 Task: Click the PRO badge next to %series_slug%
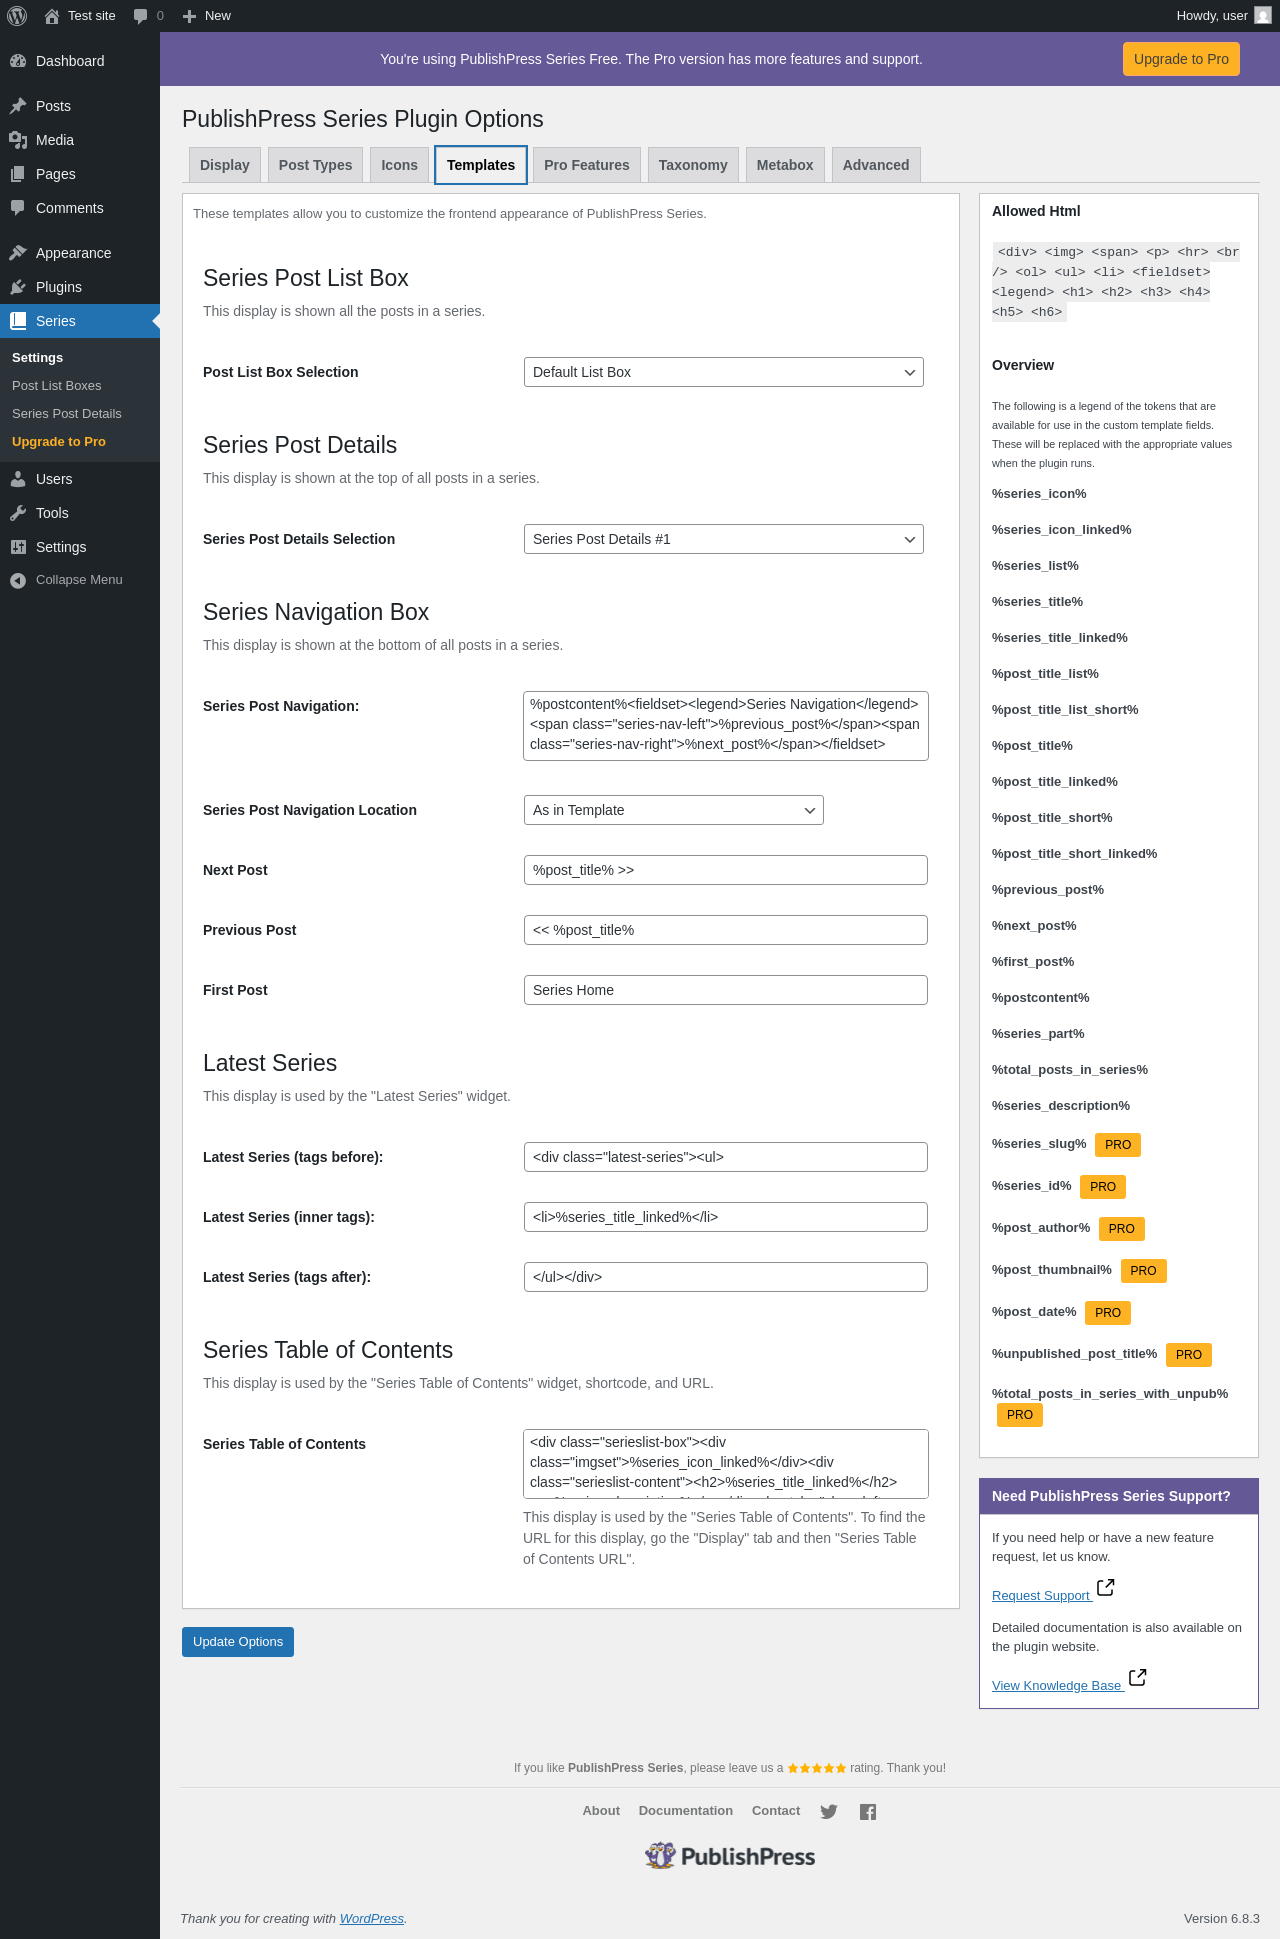[x=1118, y=1145]
